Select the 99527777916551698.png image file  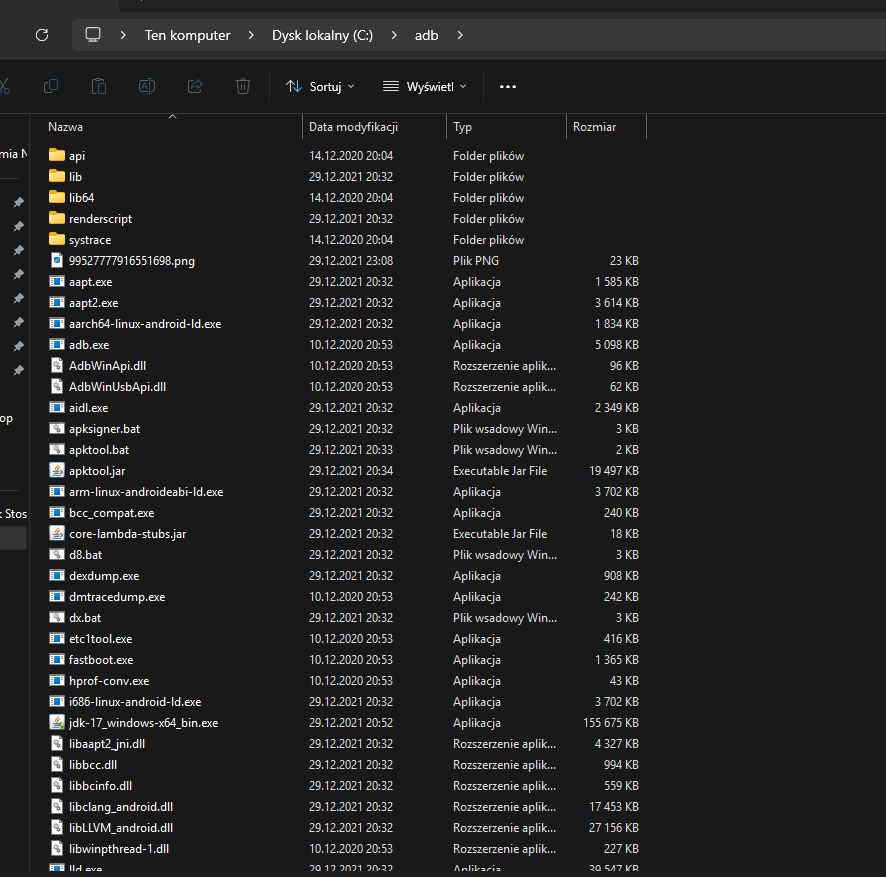coord(131,261)
